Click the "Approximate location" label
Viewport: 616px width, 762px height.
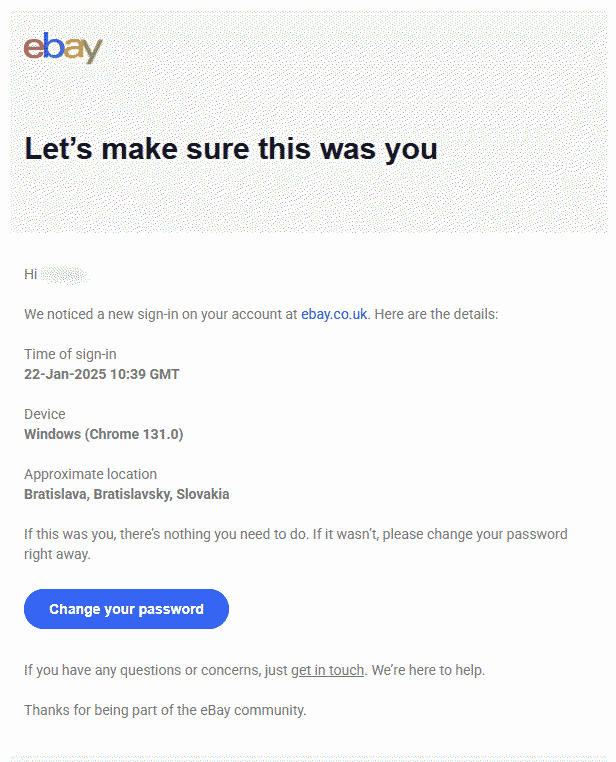pos(90,474)
